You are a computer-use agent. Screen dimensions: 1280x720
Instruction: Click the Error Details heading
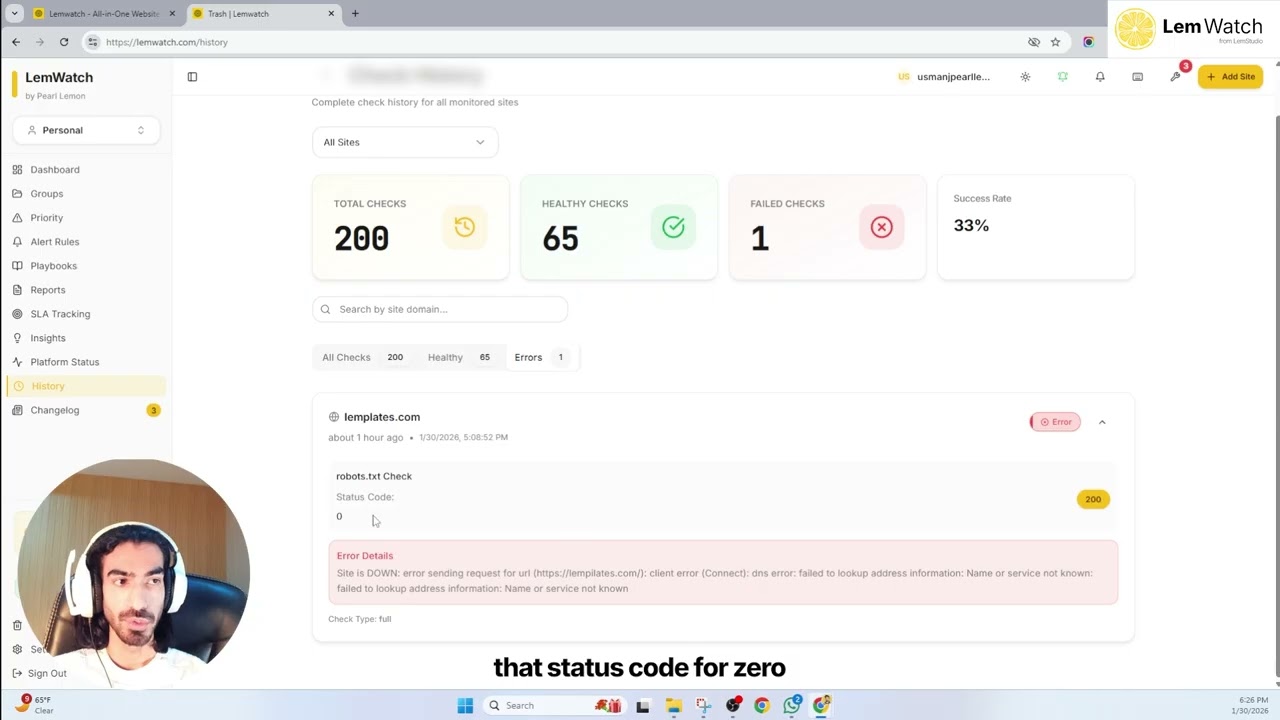point(365,556)
